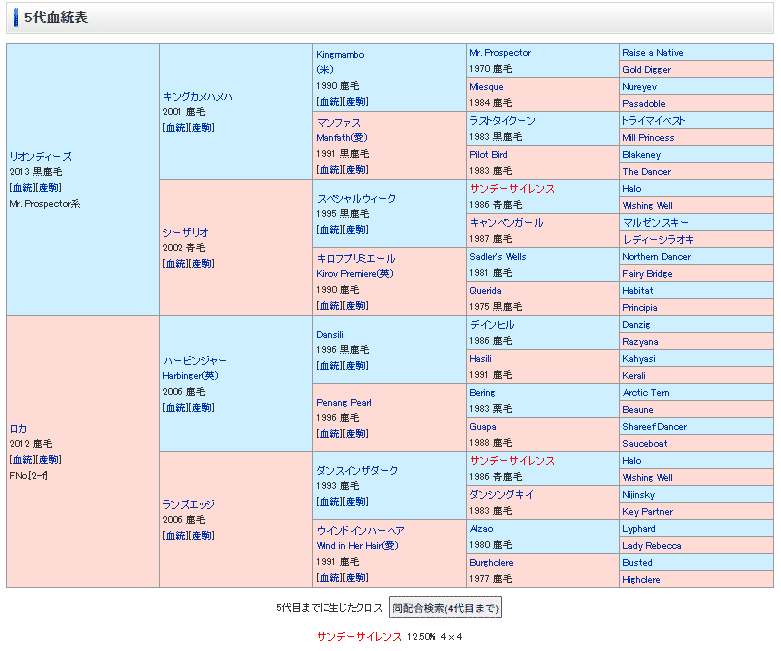Open Habitat link

point(638,290)
